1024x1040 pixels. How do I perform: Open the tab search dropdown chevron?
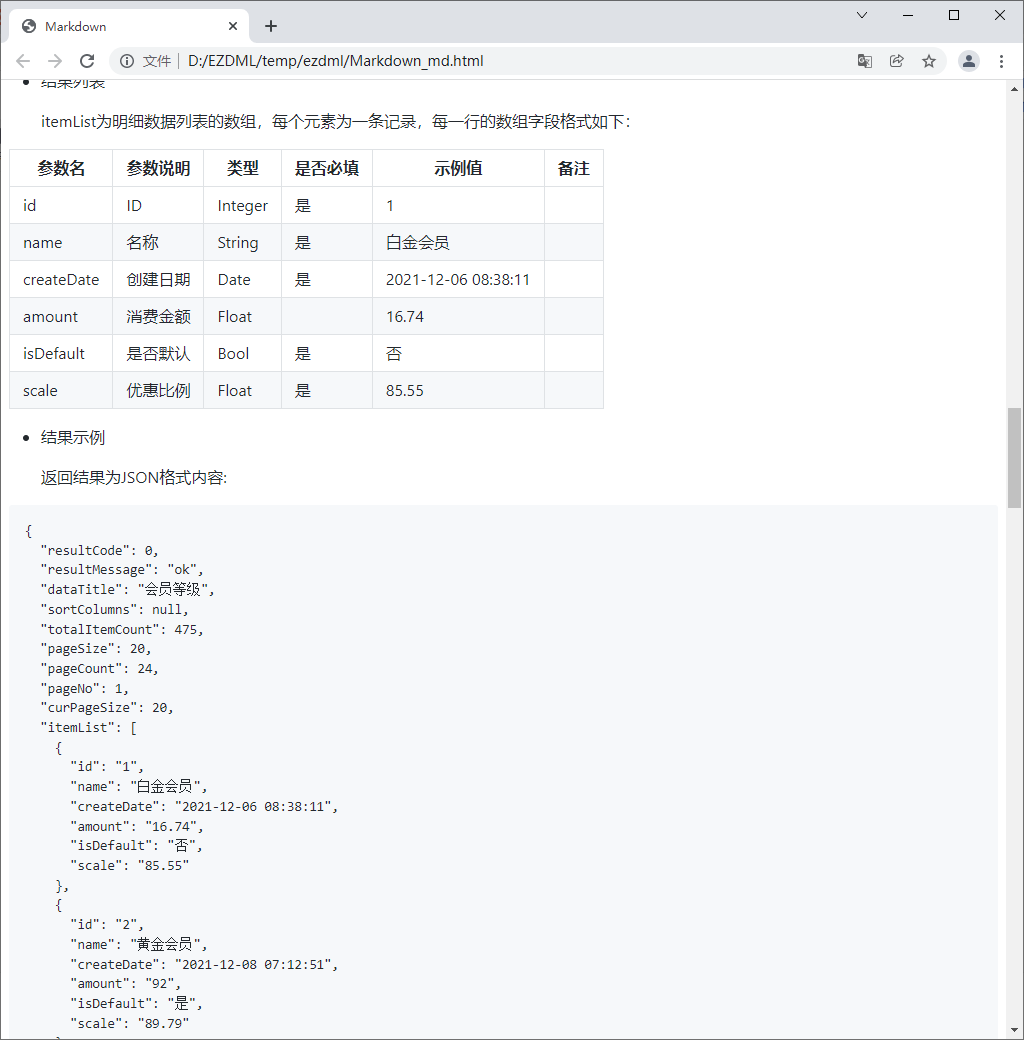(862, 16)
